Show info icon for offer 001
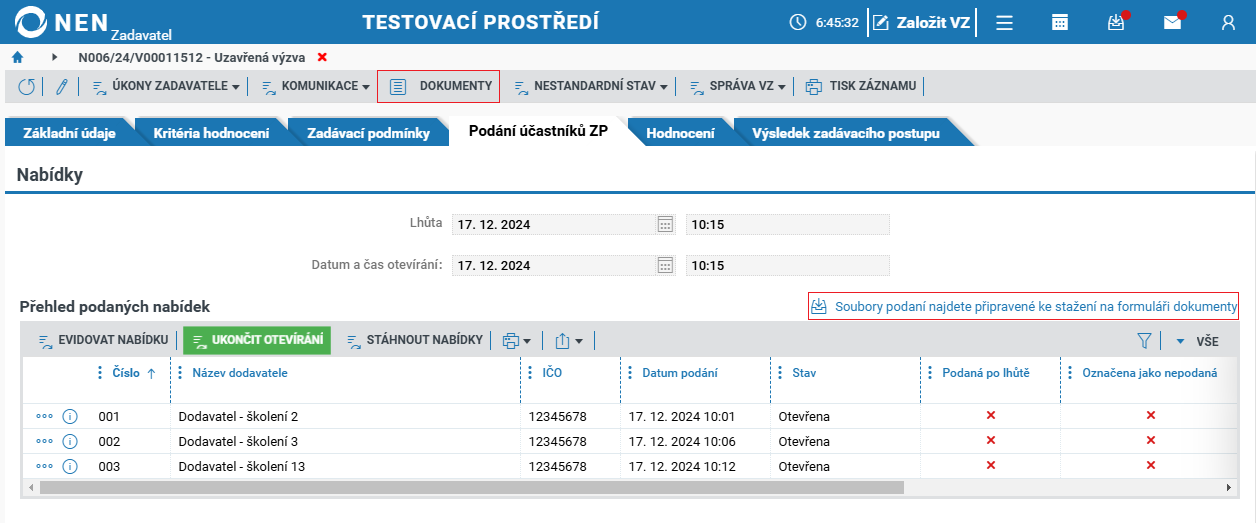Viewport: 1256px width, 523px height. pos(70,416)
